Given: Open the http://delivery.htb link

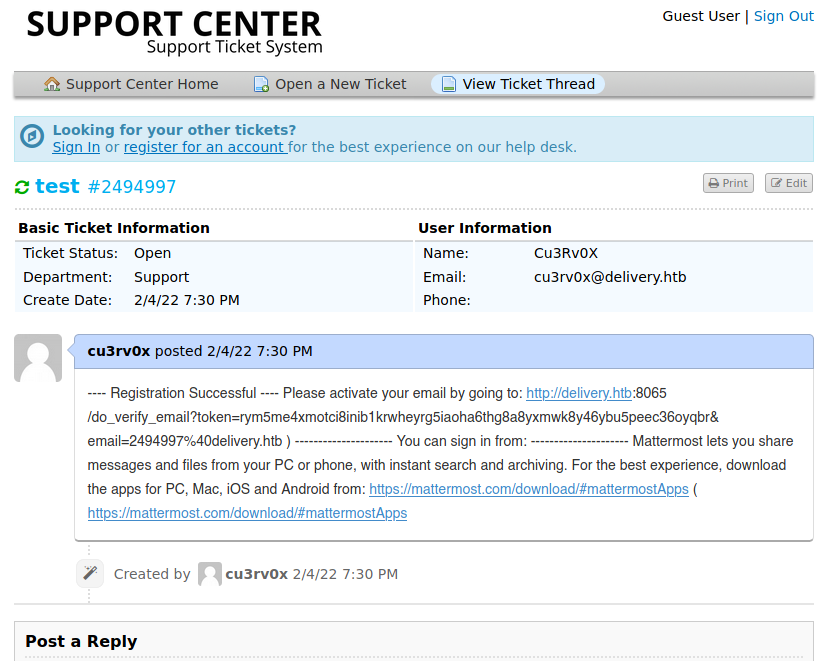Looking at the screenshot, I should [x=578, y=393].
